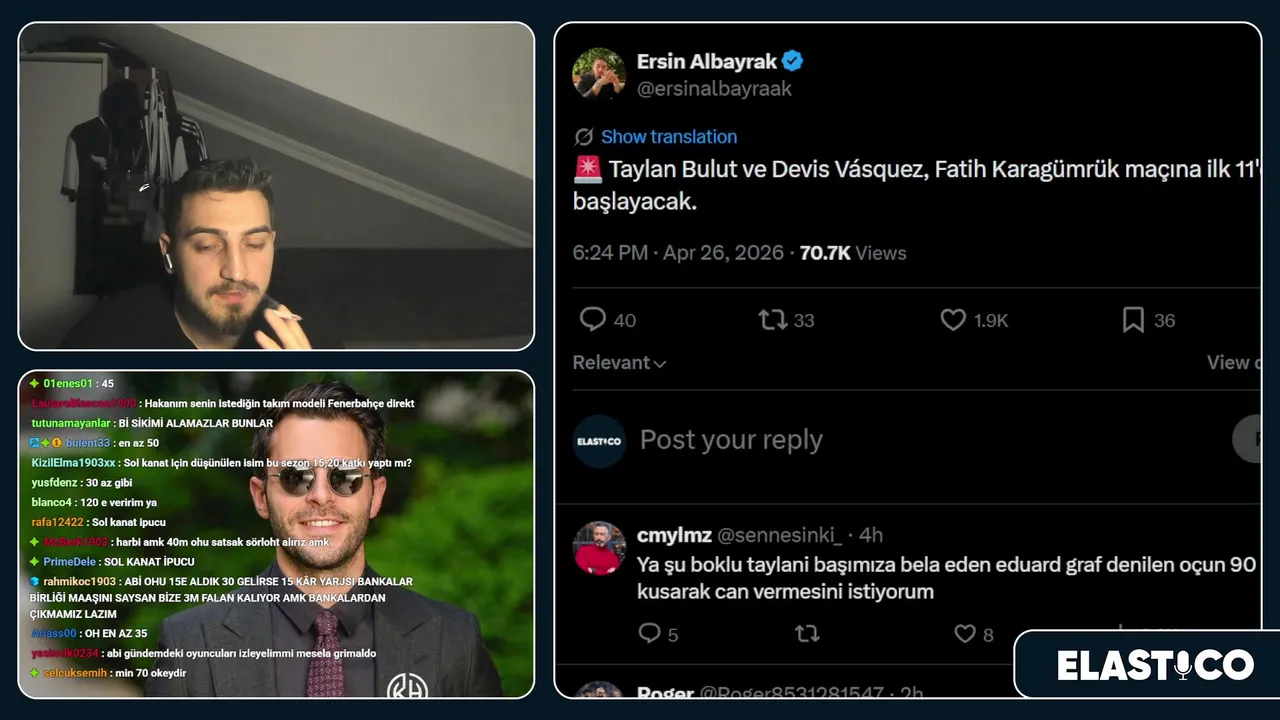Screen dimensions: 1280x720
Task: Click the Post your reply field
Action: [731, 440]
